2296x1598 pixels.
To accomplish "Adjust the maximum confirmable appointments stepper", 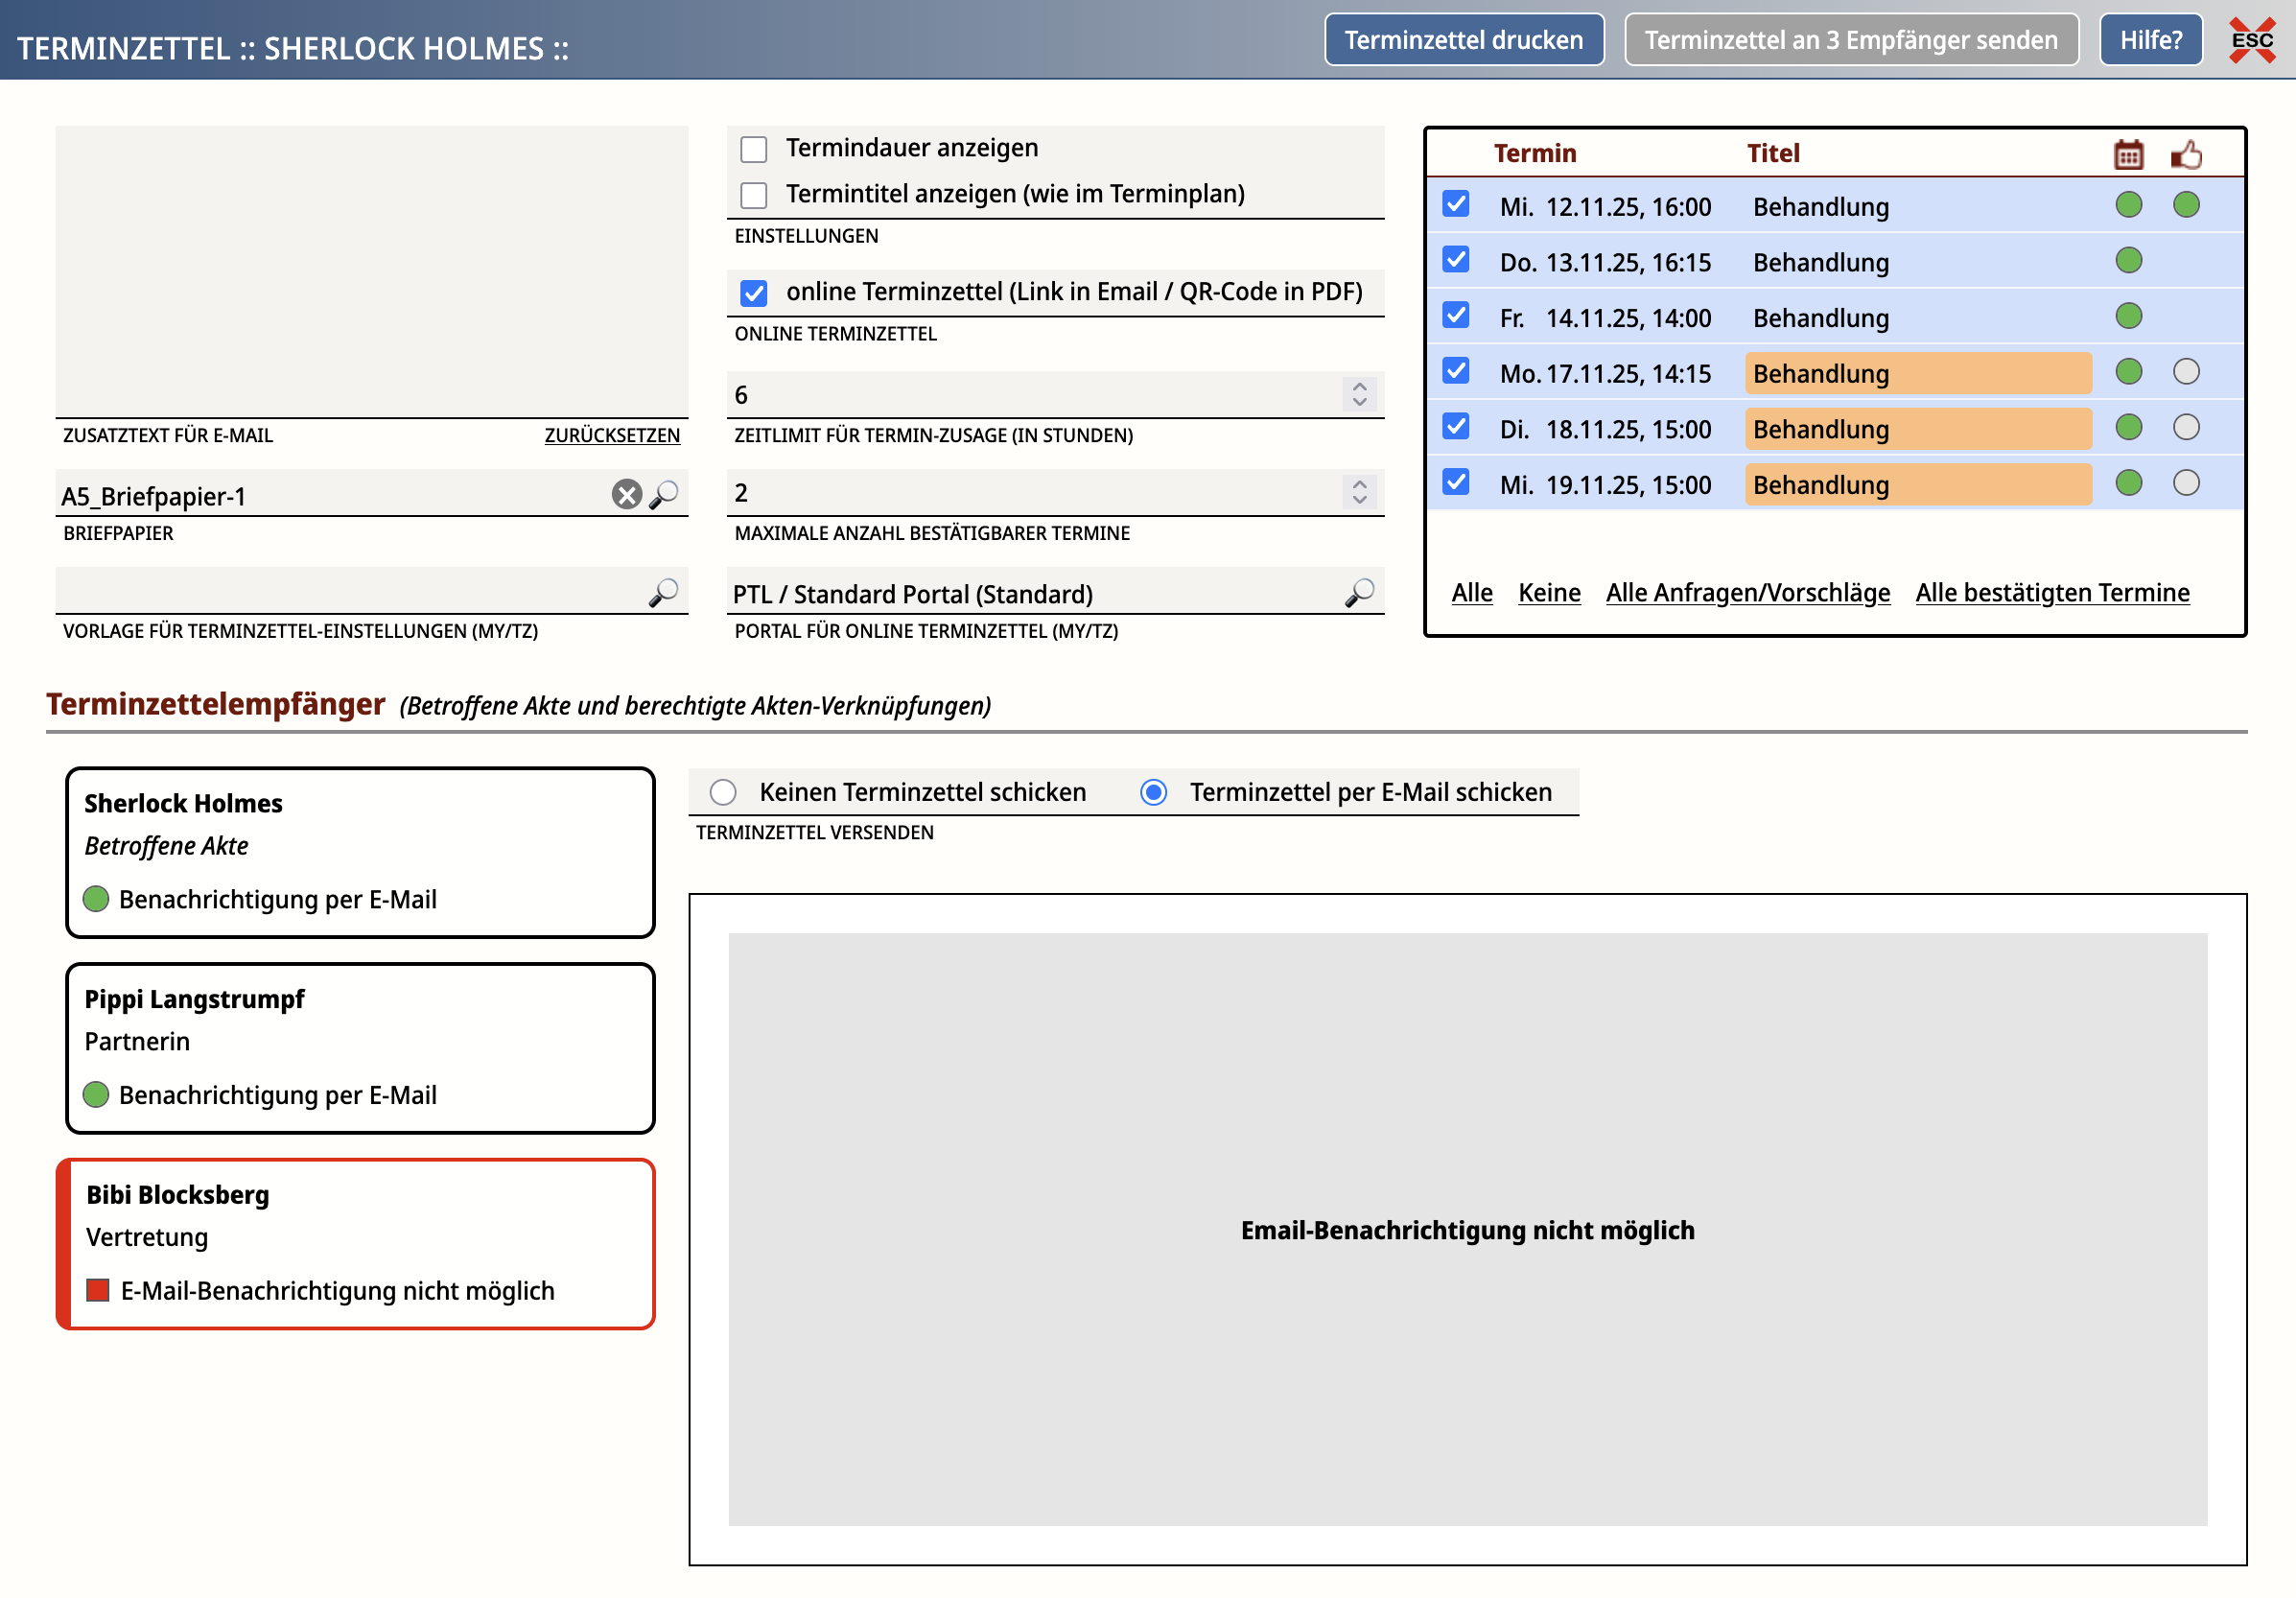I will click(x=1359, y=492).
